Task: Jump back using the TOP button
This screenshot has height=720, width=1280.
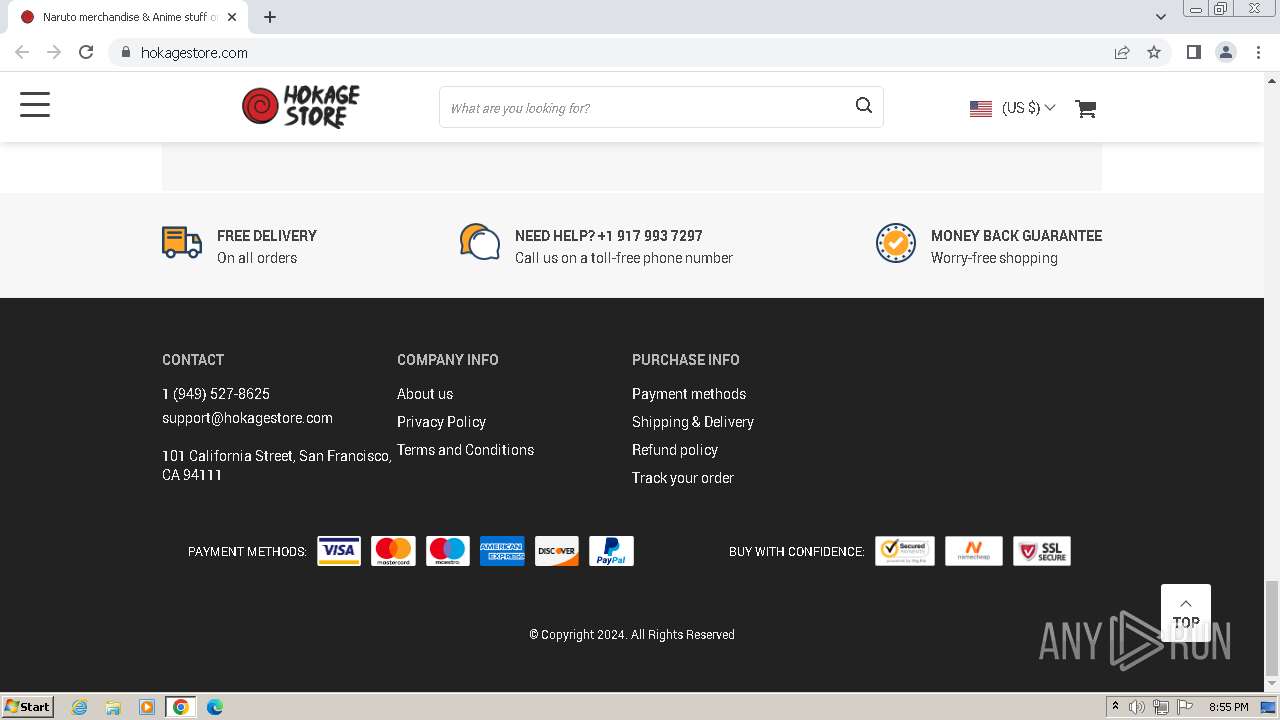Action: [x=1186, y=613]
